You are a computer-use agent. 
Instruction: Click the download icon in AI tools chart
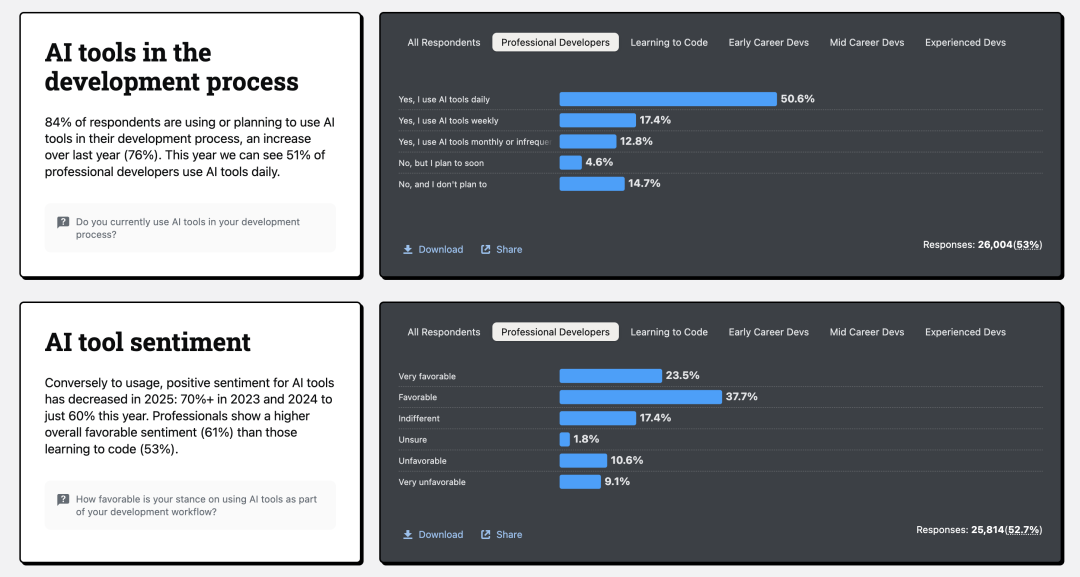[x=408, y=249]
